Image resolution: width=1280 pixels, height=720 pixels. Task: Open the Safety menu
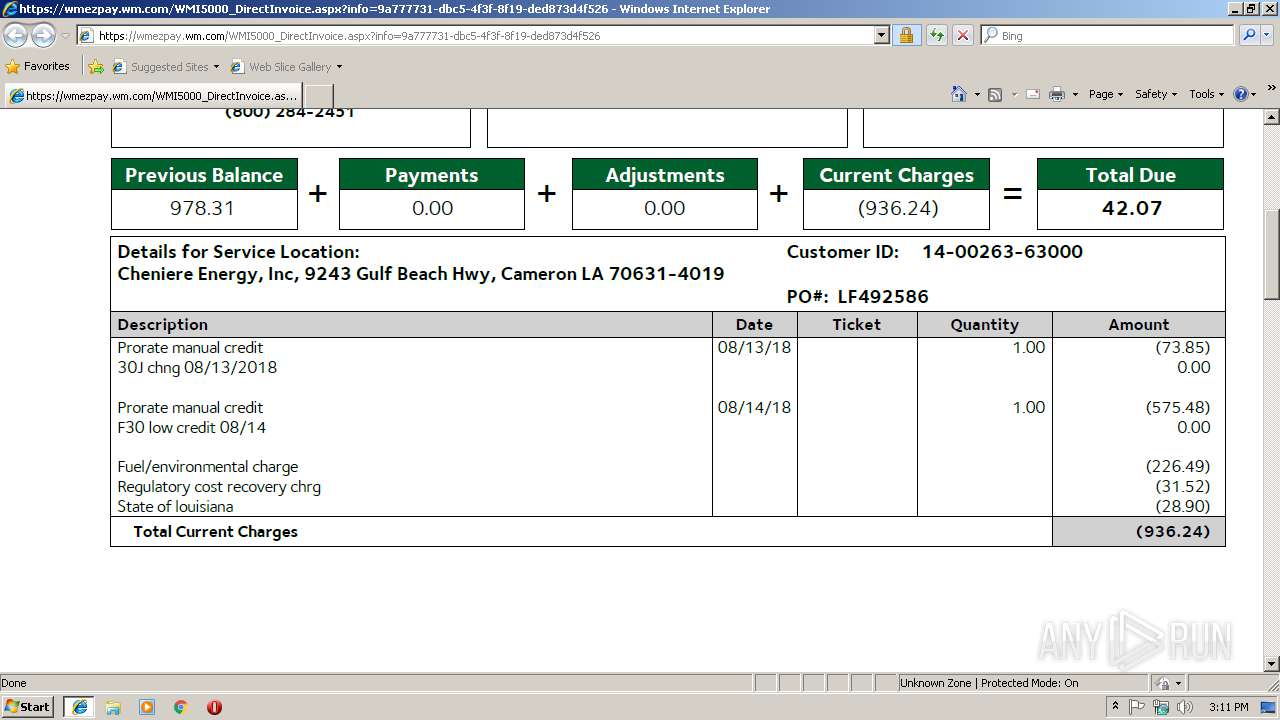pyautogui.click(x=1155, y=94)
